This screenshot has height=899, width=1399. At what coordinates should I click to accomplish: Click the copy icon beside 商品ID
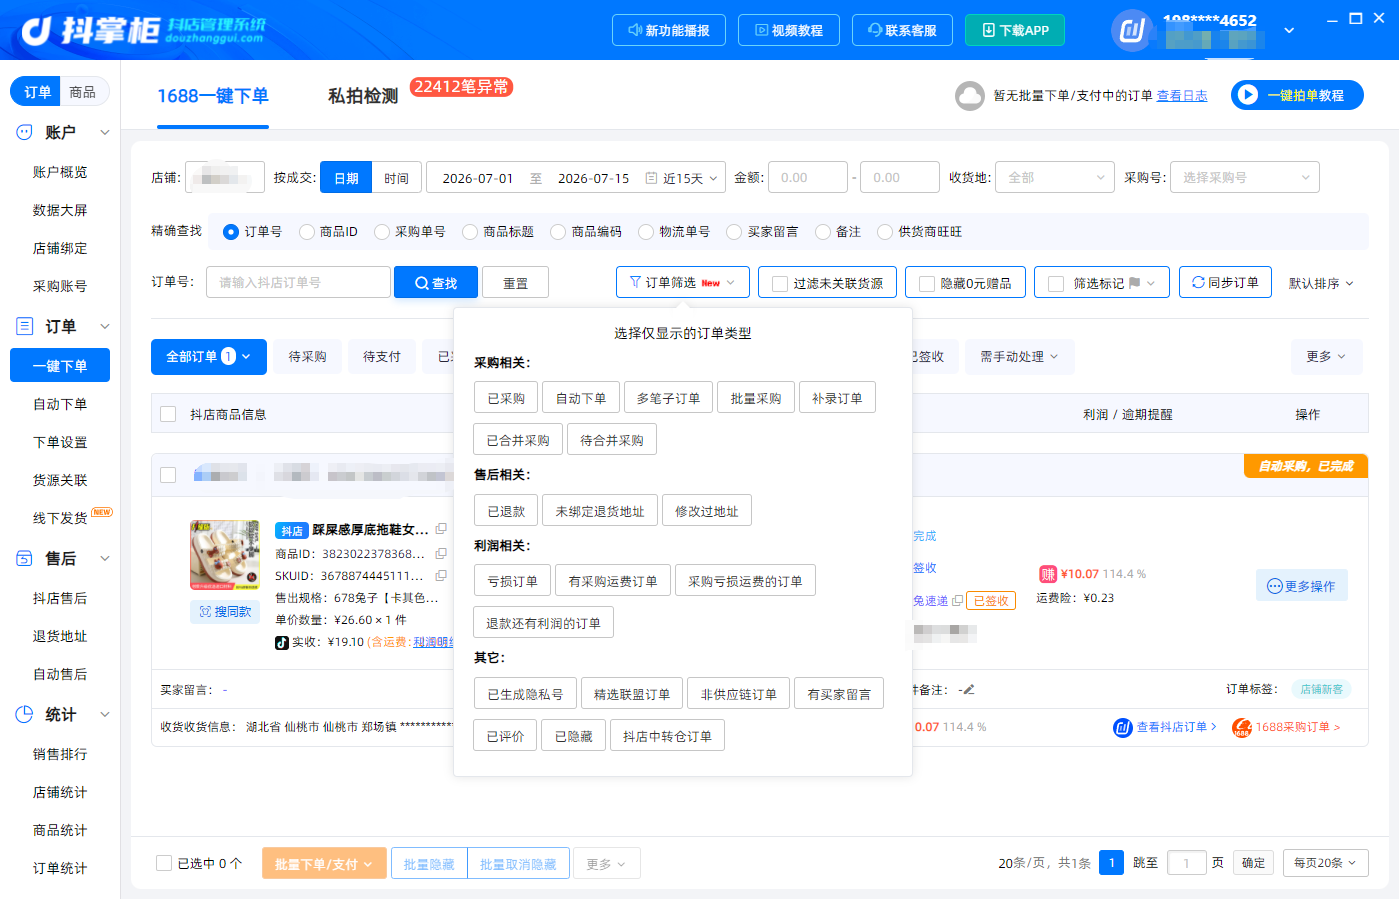(441, 553)
